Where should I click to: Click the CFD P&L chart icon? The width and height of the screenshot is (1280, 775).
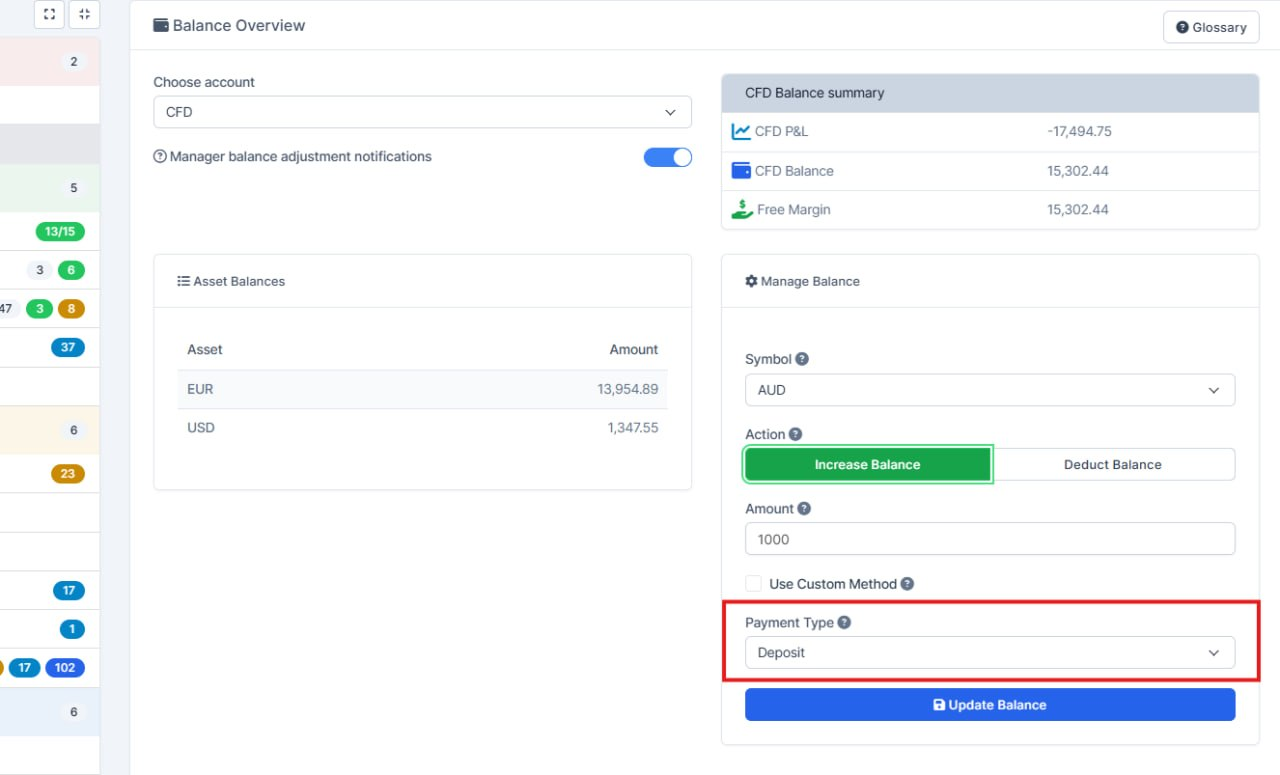pyautogui.click(x=741, y=131)
